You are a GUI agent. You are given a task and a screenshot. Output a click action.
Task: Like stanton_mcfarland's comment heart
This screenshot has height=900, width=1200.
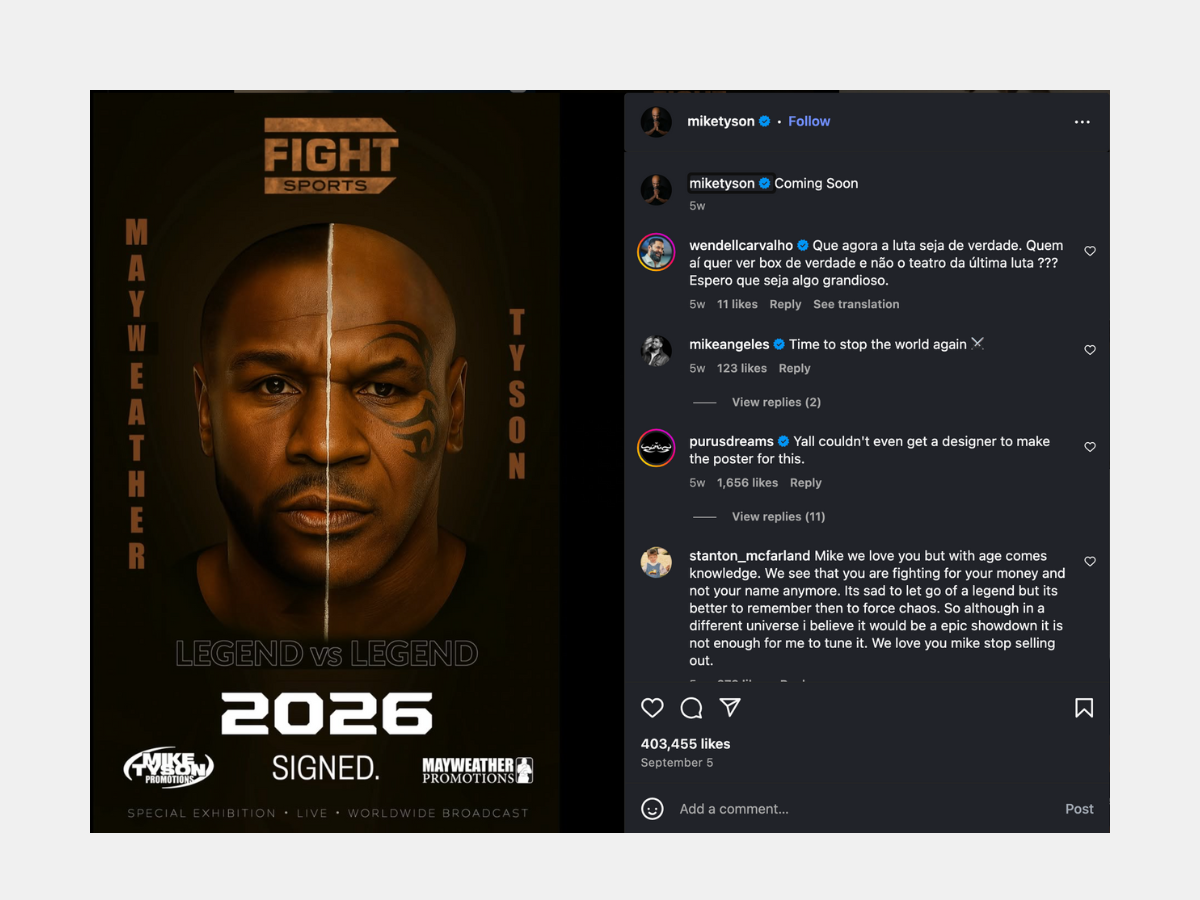(x=1090, y=562)
